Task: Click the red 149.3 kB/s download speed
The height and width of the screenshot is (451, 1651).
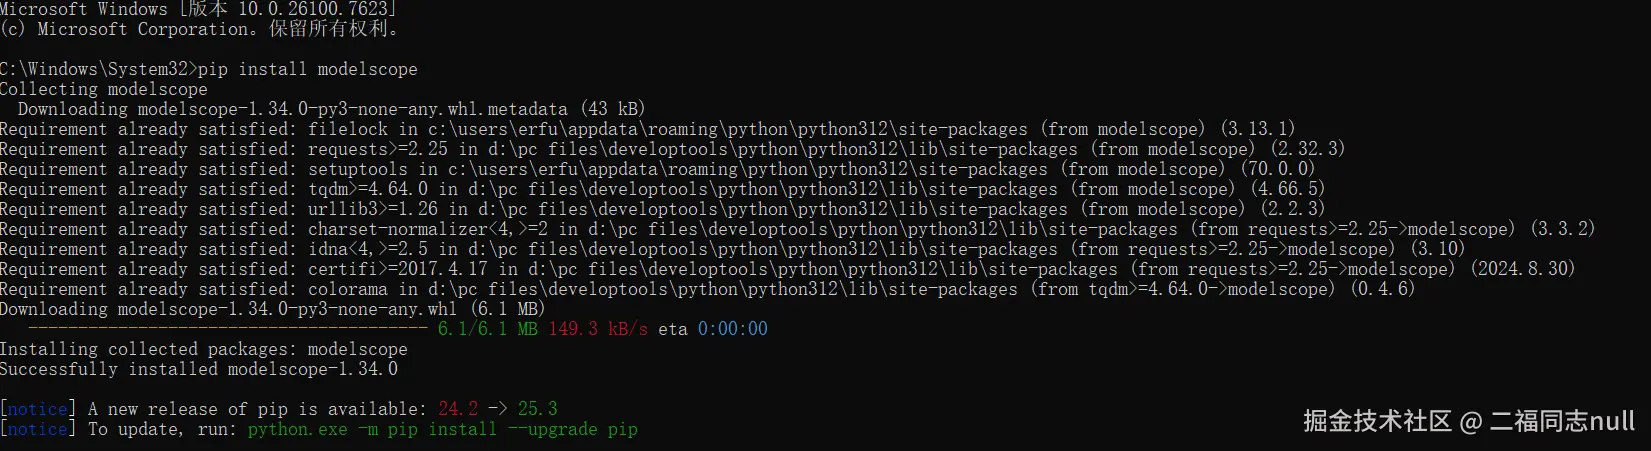Action: pos(597,329)
